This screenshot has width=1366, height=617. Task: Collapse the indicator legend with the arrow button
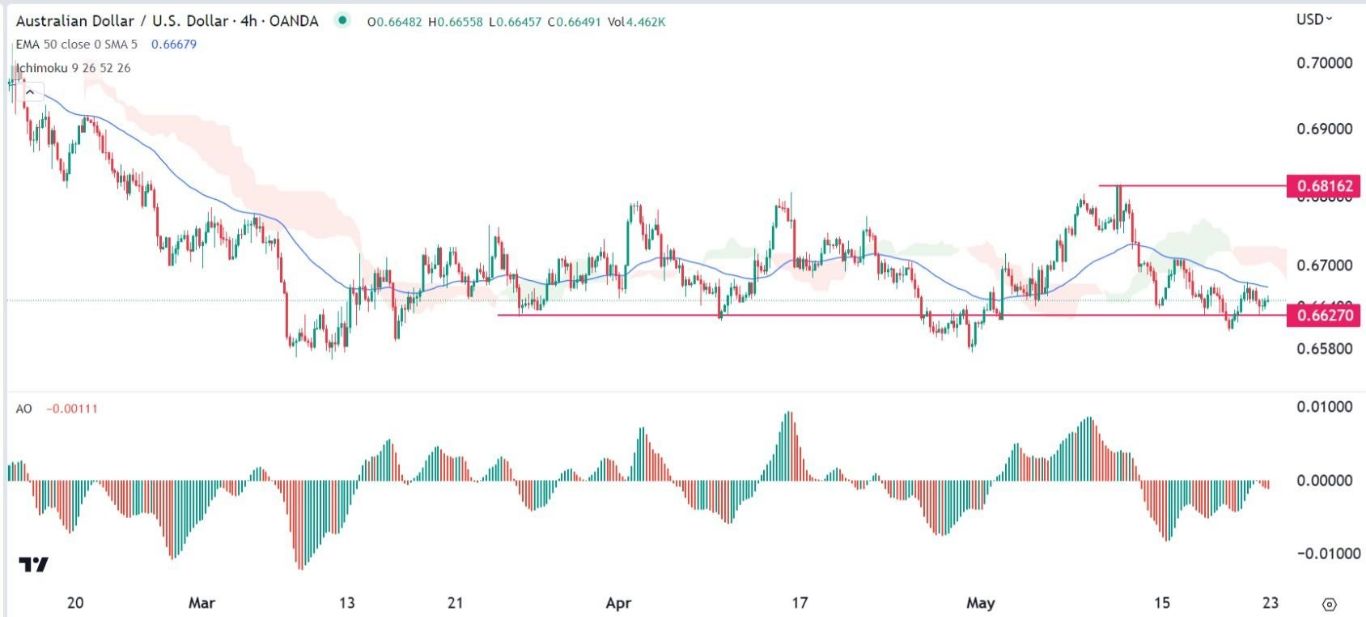tap(30, 92)
